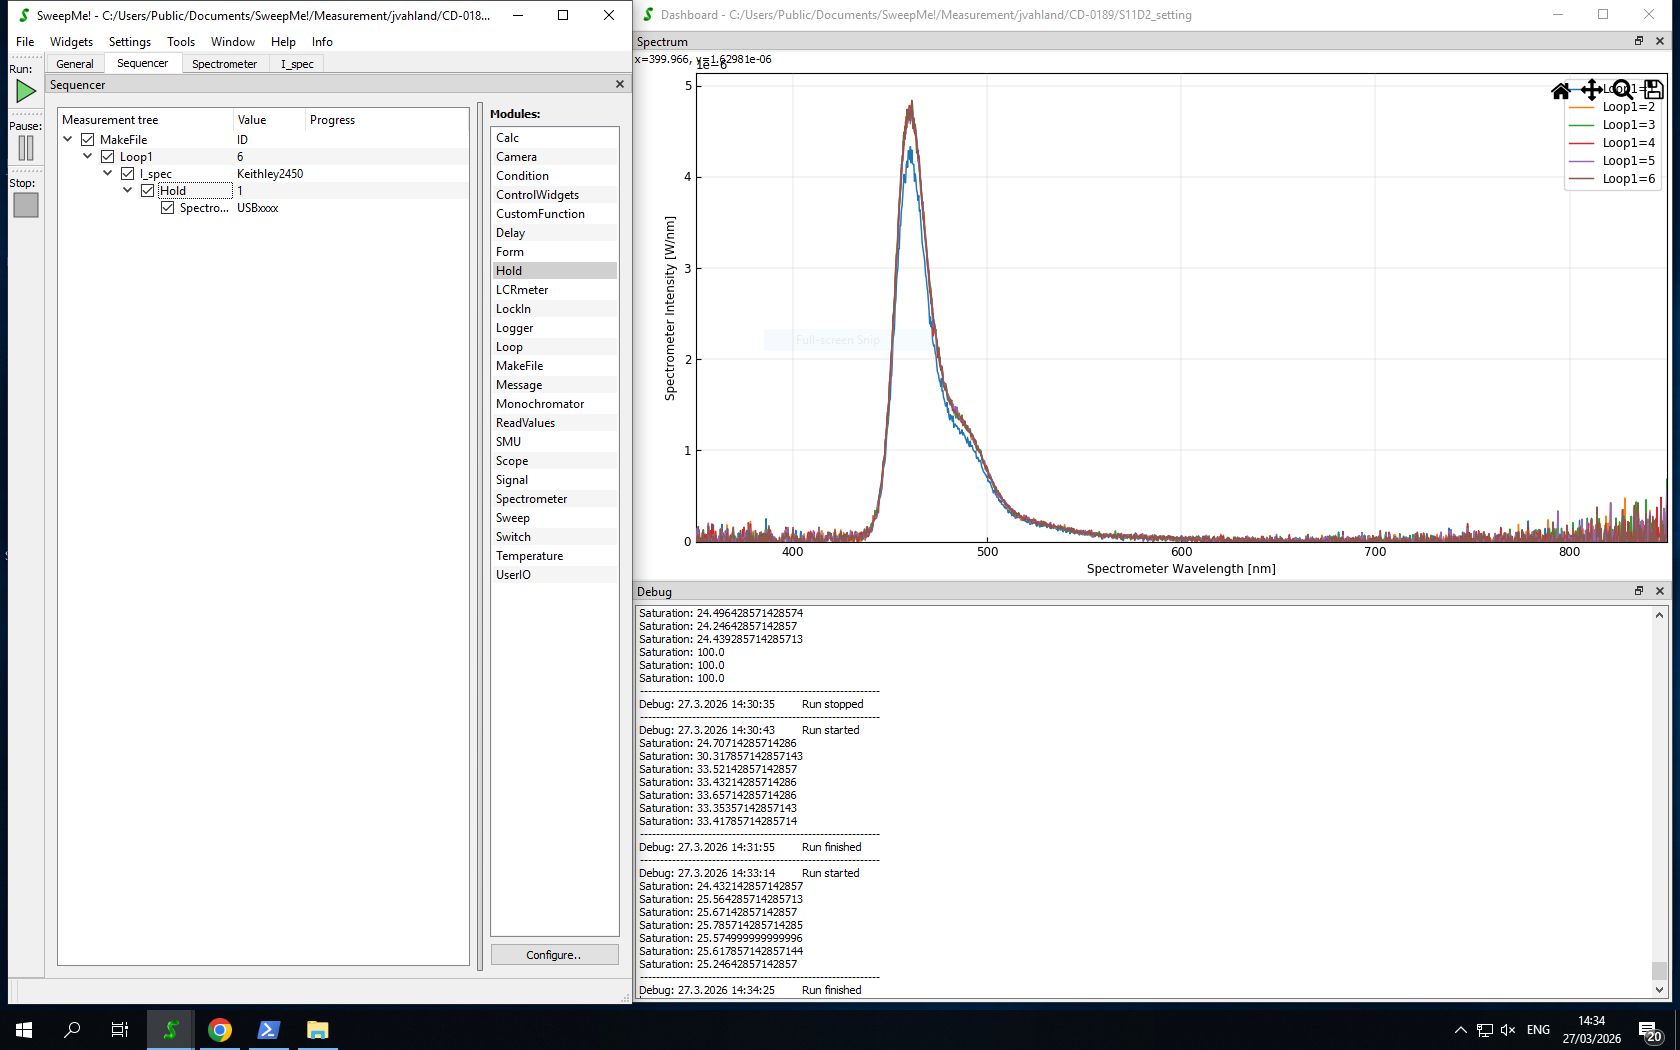Switch to the Spectrometer tab
This screenshot has height=1050, width=1680.
[x=224, y=64]
